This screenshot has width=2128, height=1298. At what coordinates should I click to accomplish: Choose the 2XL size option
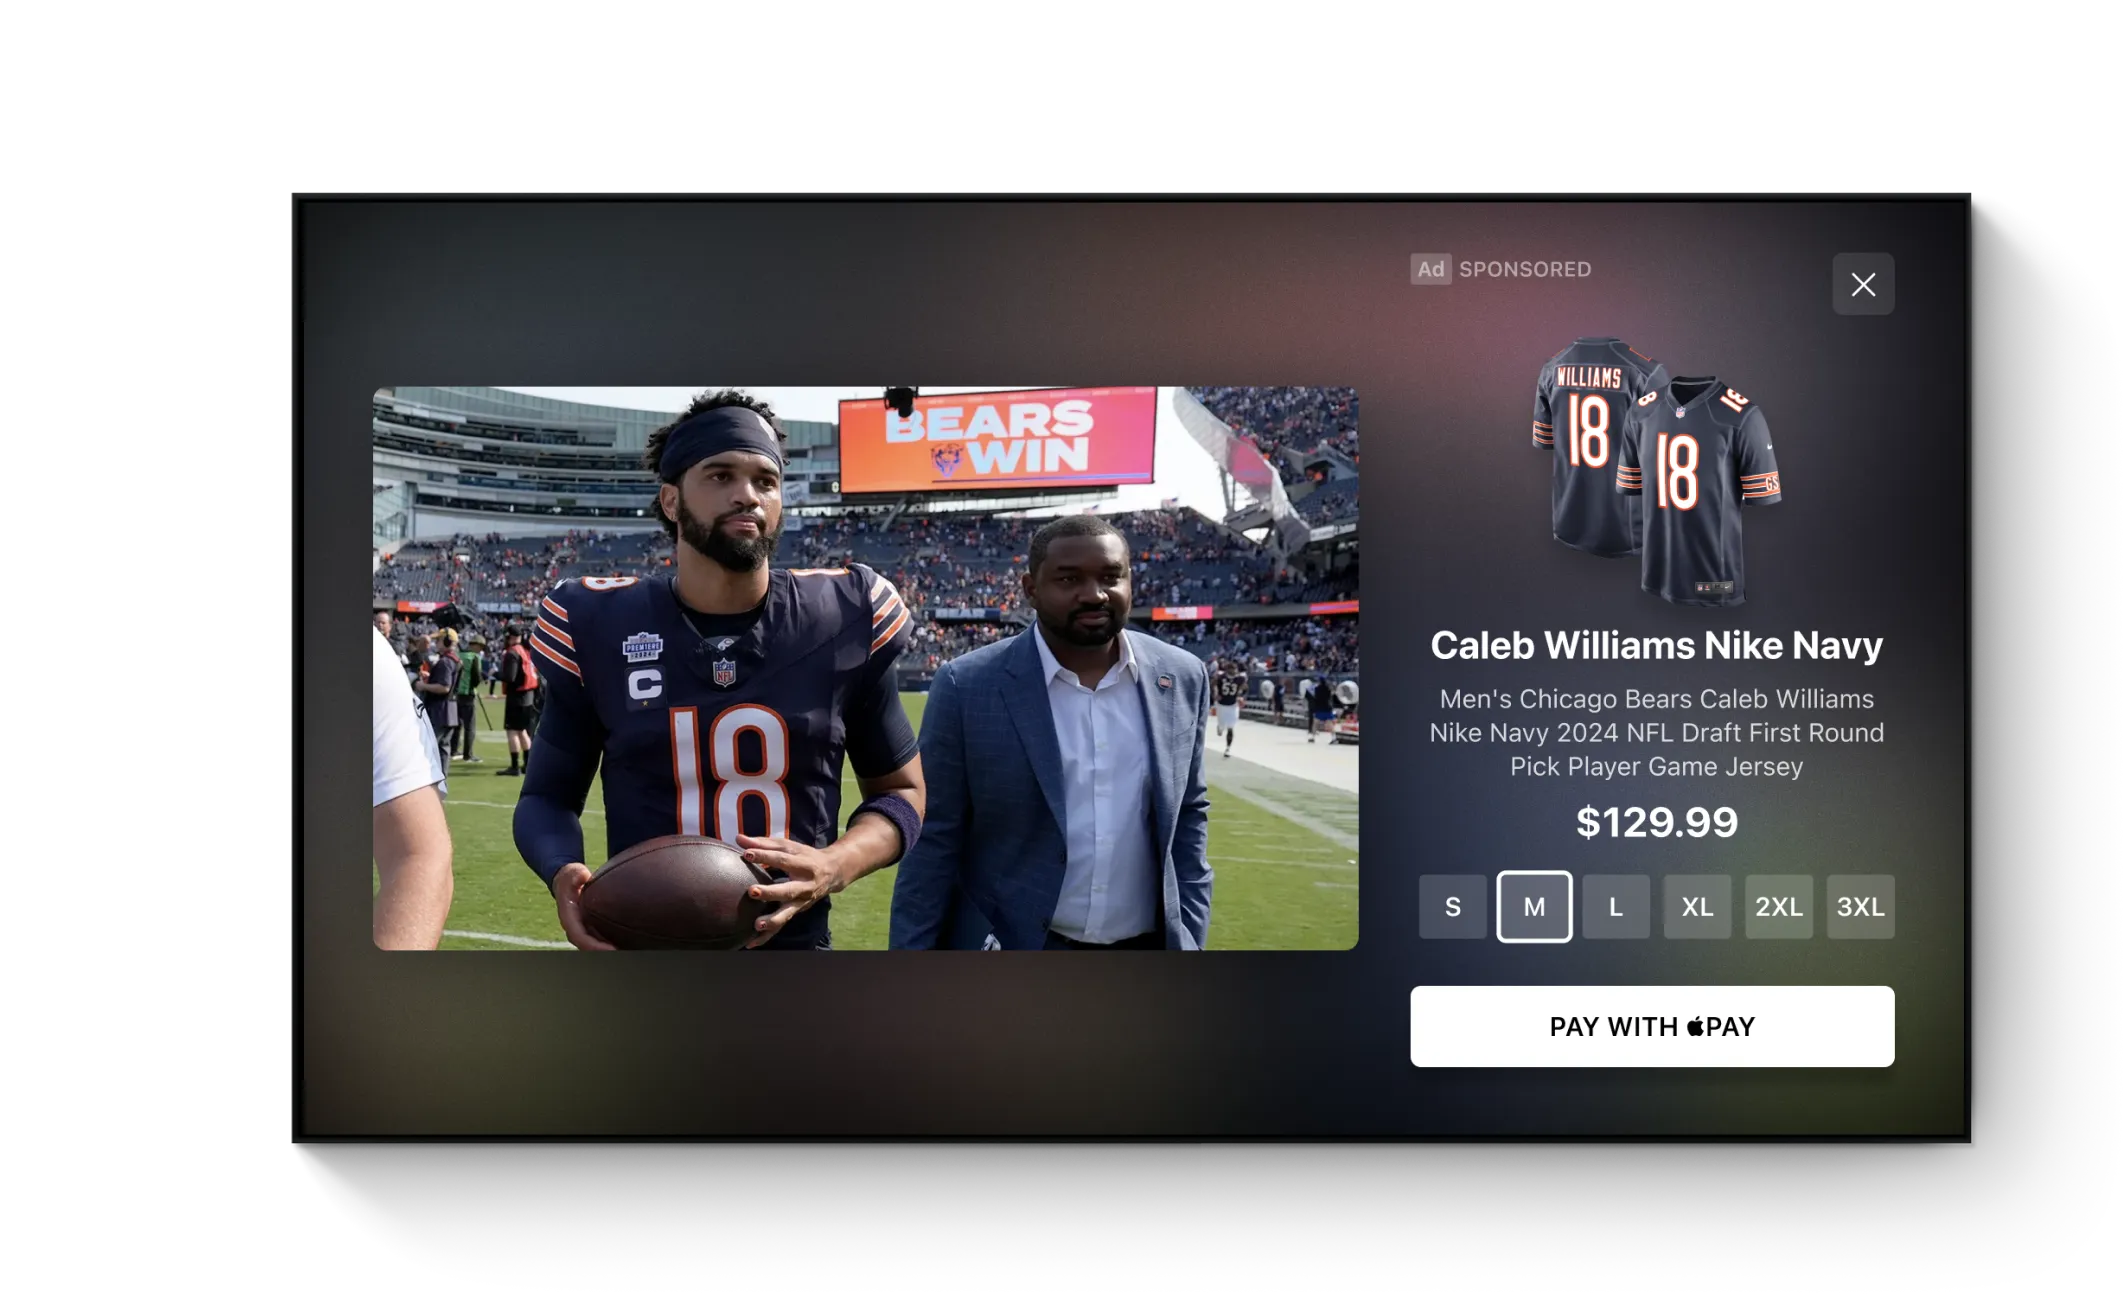(1779, 907)
